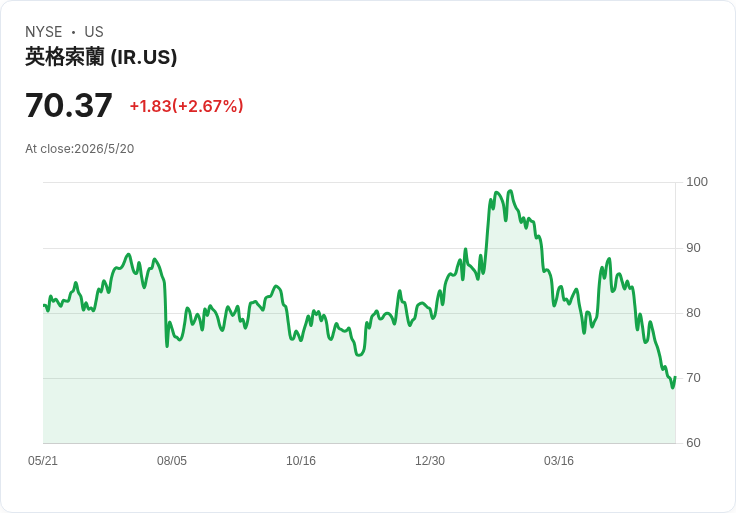Click the 80 price axis label
This screenshot has height=513, width=736.
pos(693,313)
